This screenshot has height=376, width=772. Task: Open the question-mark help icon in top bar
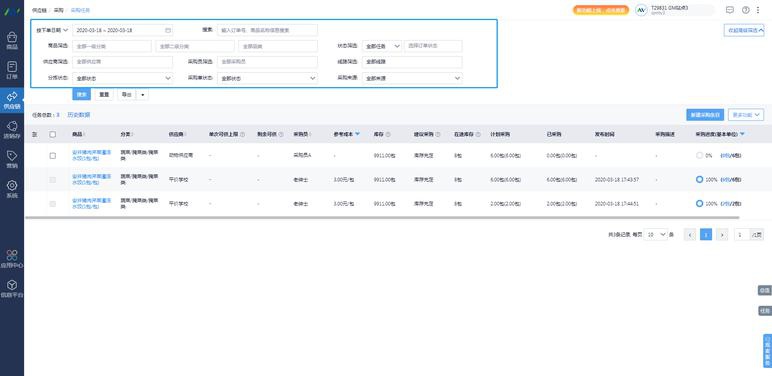(x=745, y=10)
